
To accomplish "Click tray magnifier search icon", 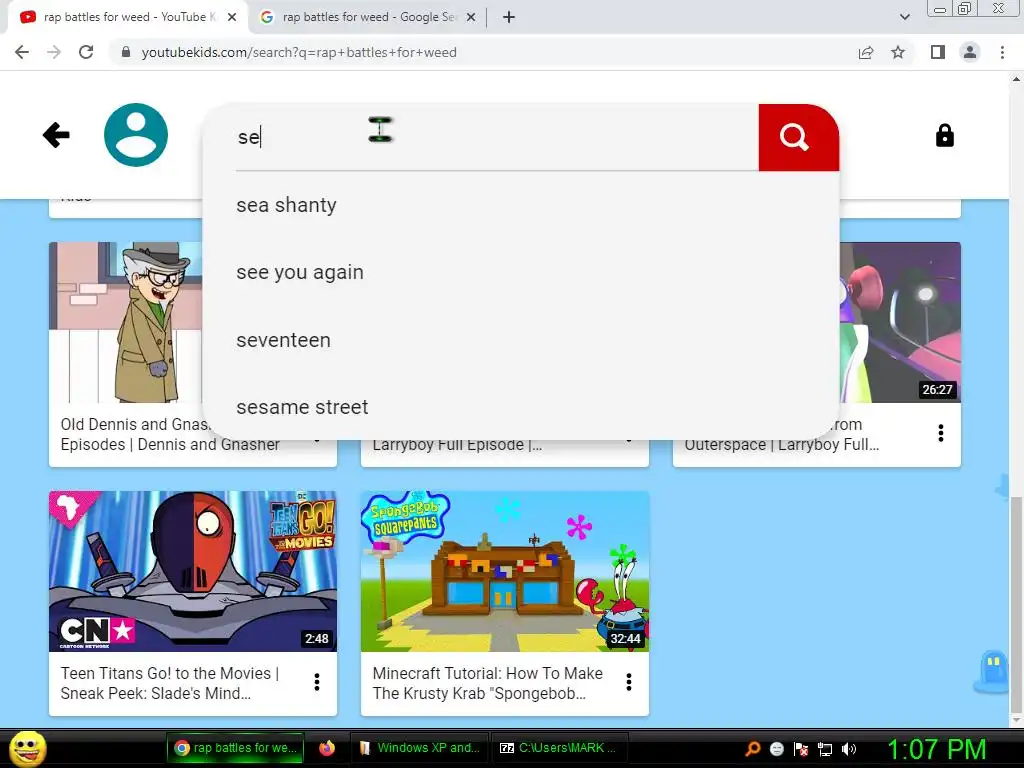I will point(753,748).
